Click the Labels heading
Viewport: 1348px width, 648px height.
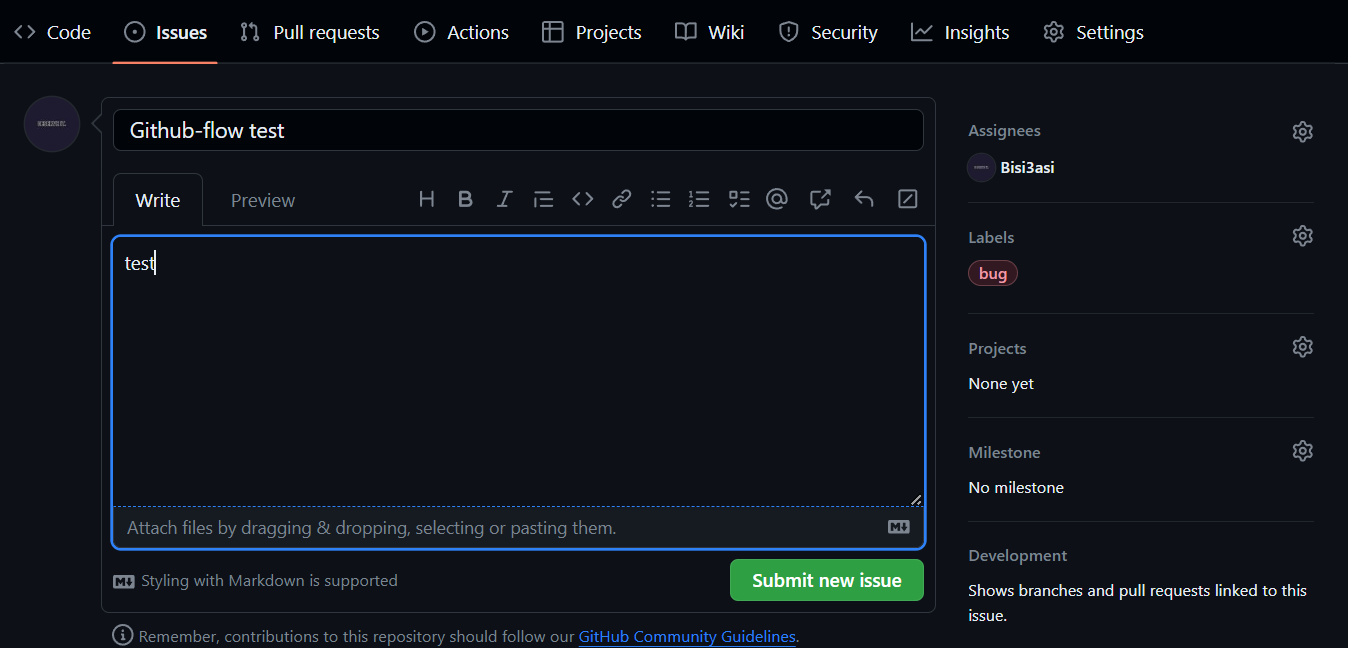[991, 237]
